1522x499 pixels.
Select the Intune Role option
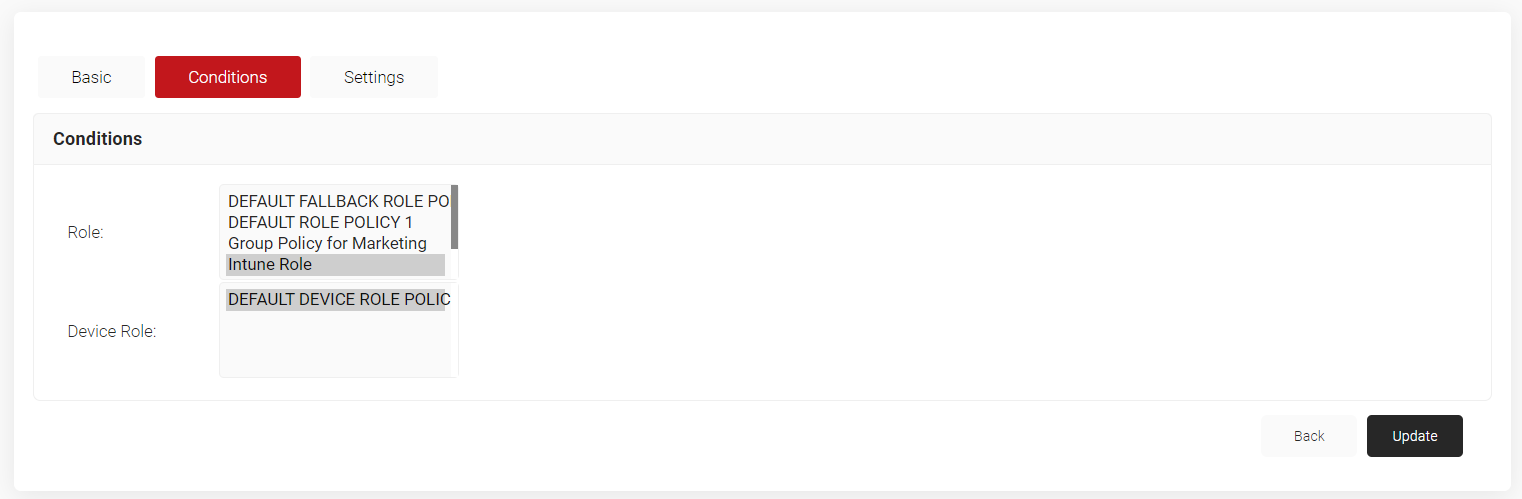pyautogui.click(x=270, y=265)
